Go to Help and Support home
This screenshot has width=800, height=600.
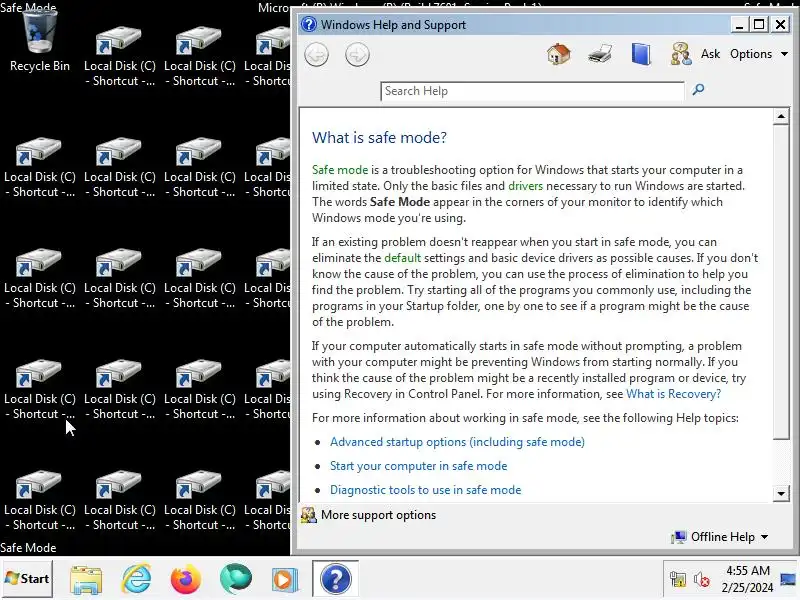pos(559,54)
